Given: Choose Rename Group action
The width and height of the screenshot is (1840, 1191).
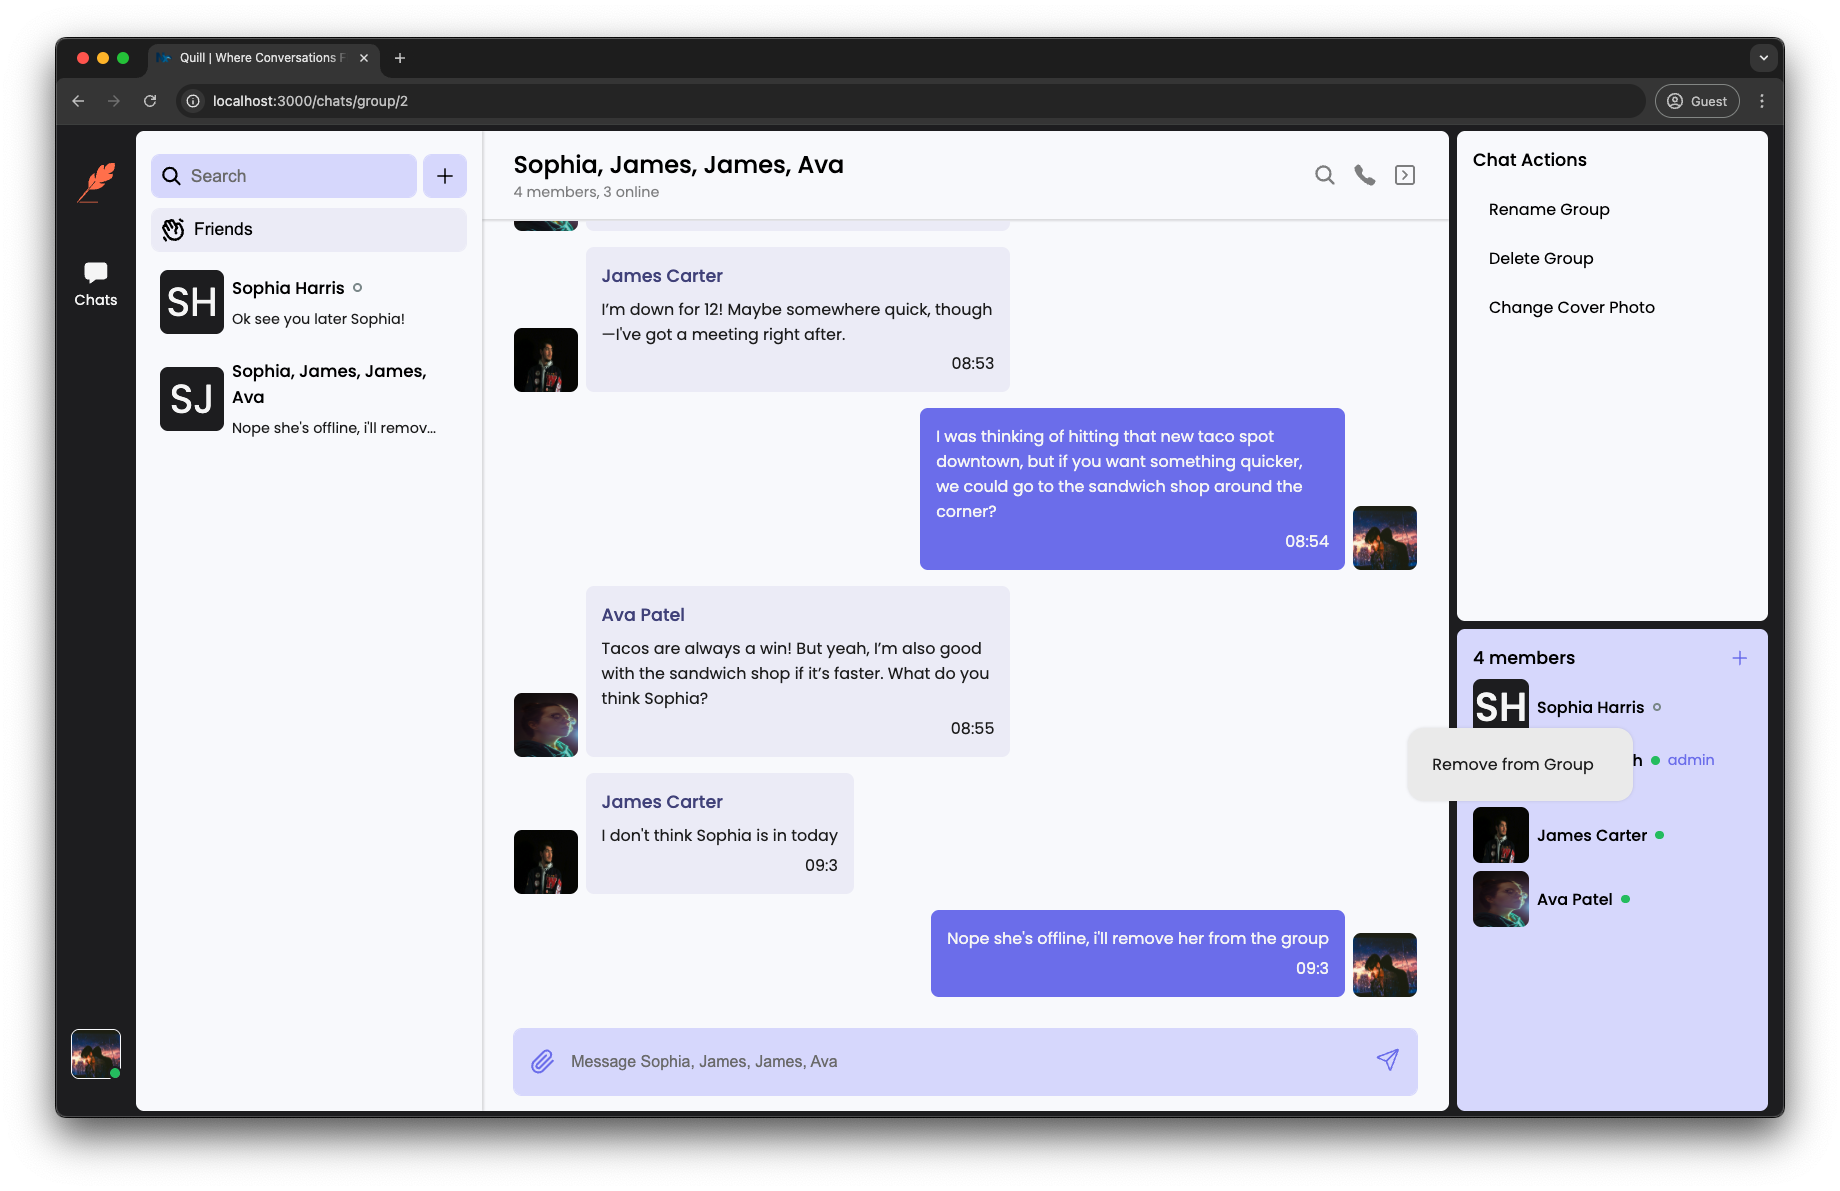Looking at the screenshot, I should click(1548, 209).
